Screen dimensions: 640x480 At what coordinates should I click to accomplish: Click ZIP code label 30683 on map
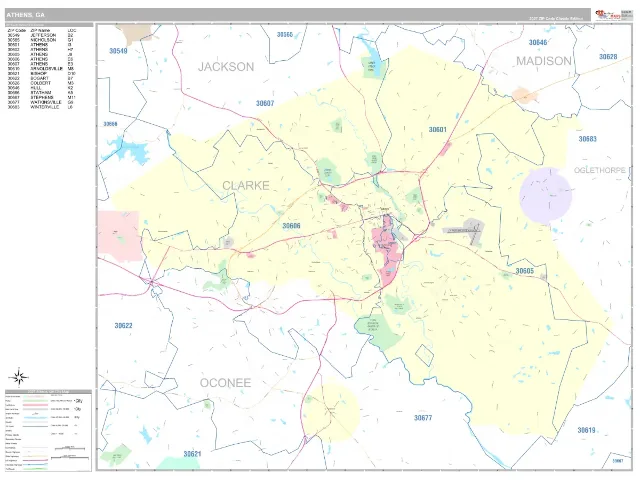tap(587, 139)
